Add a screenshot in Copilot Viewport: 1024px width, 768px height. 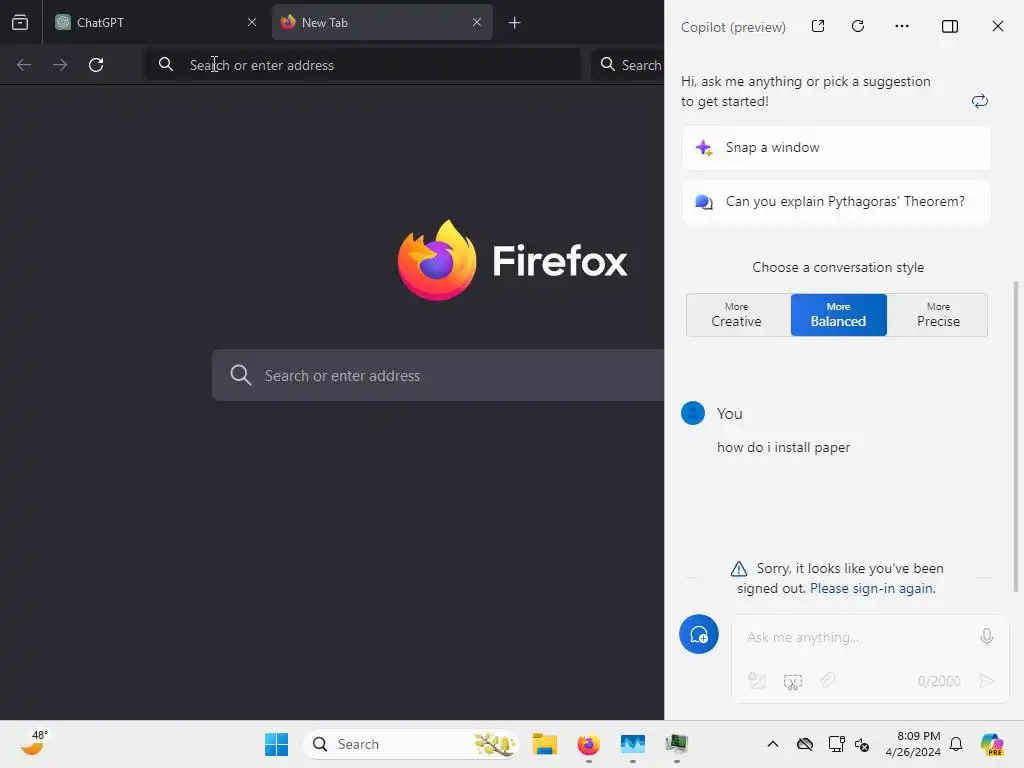tap(793, 681)
